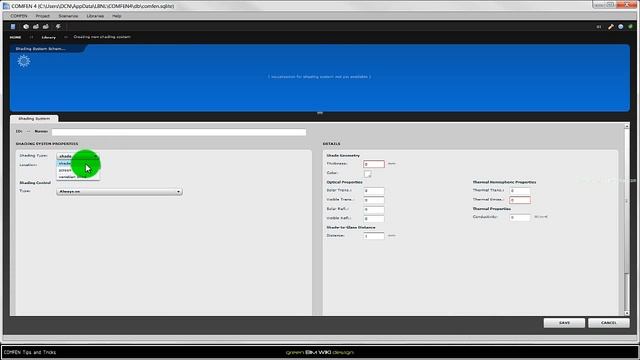Click the Solar Refl. input field
The height and width of the screenshot is (360, 640).
click(374, 210)
